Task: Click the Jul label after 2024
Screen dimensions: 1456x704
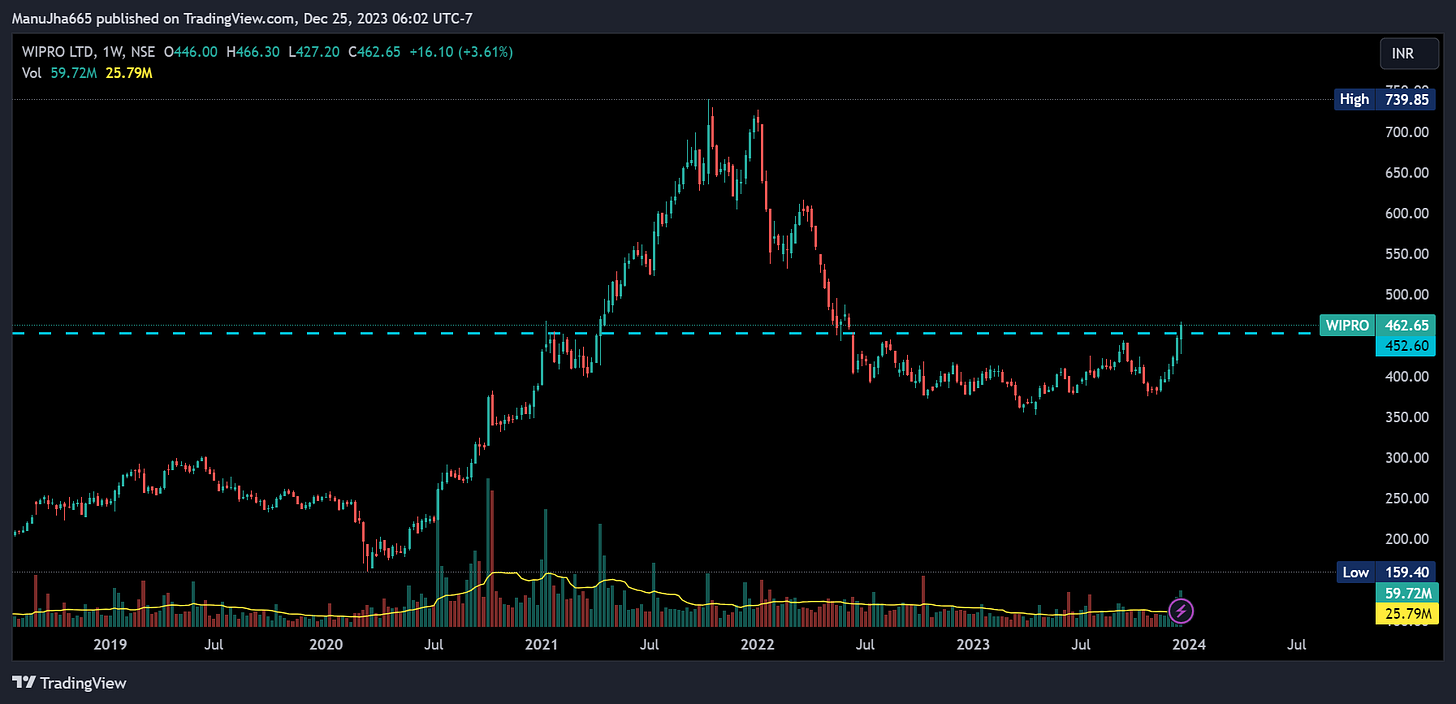Action: click(x=1297, y=645)
